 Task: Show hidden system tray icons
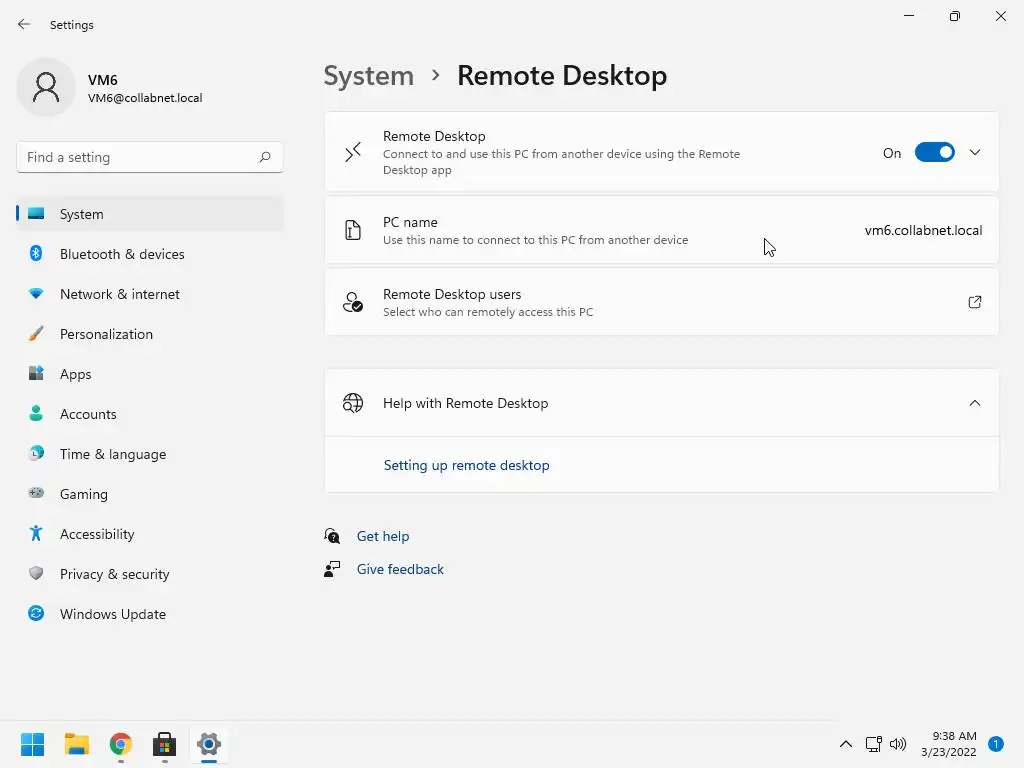click(x=846, y=744)
